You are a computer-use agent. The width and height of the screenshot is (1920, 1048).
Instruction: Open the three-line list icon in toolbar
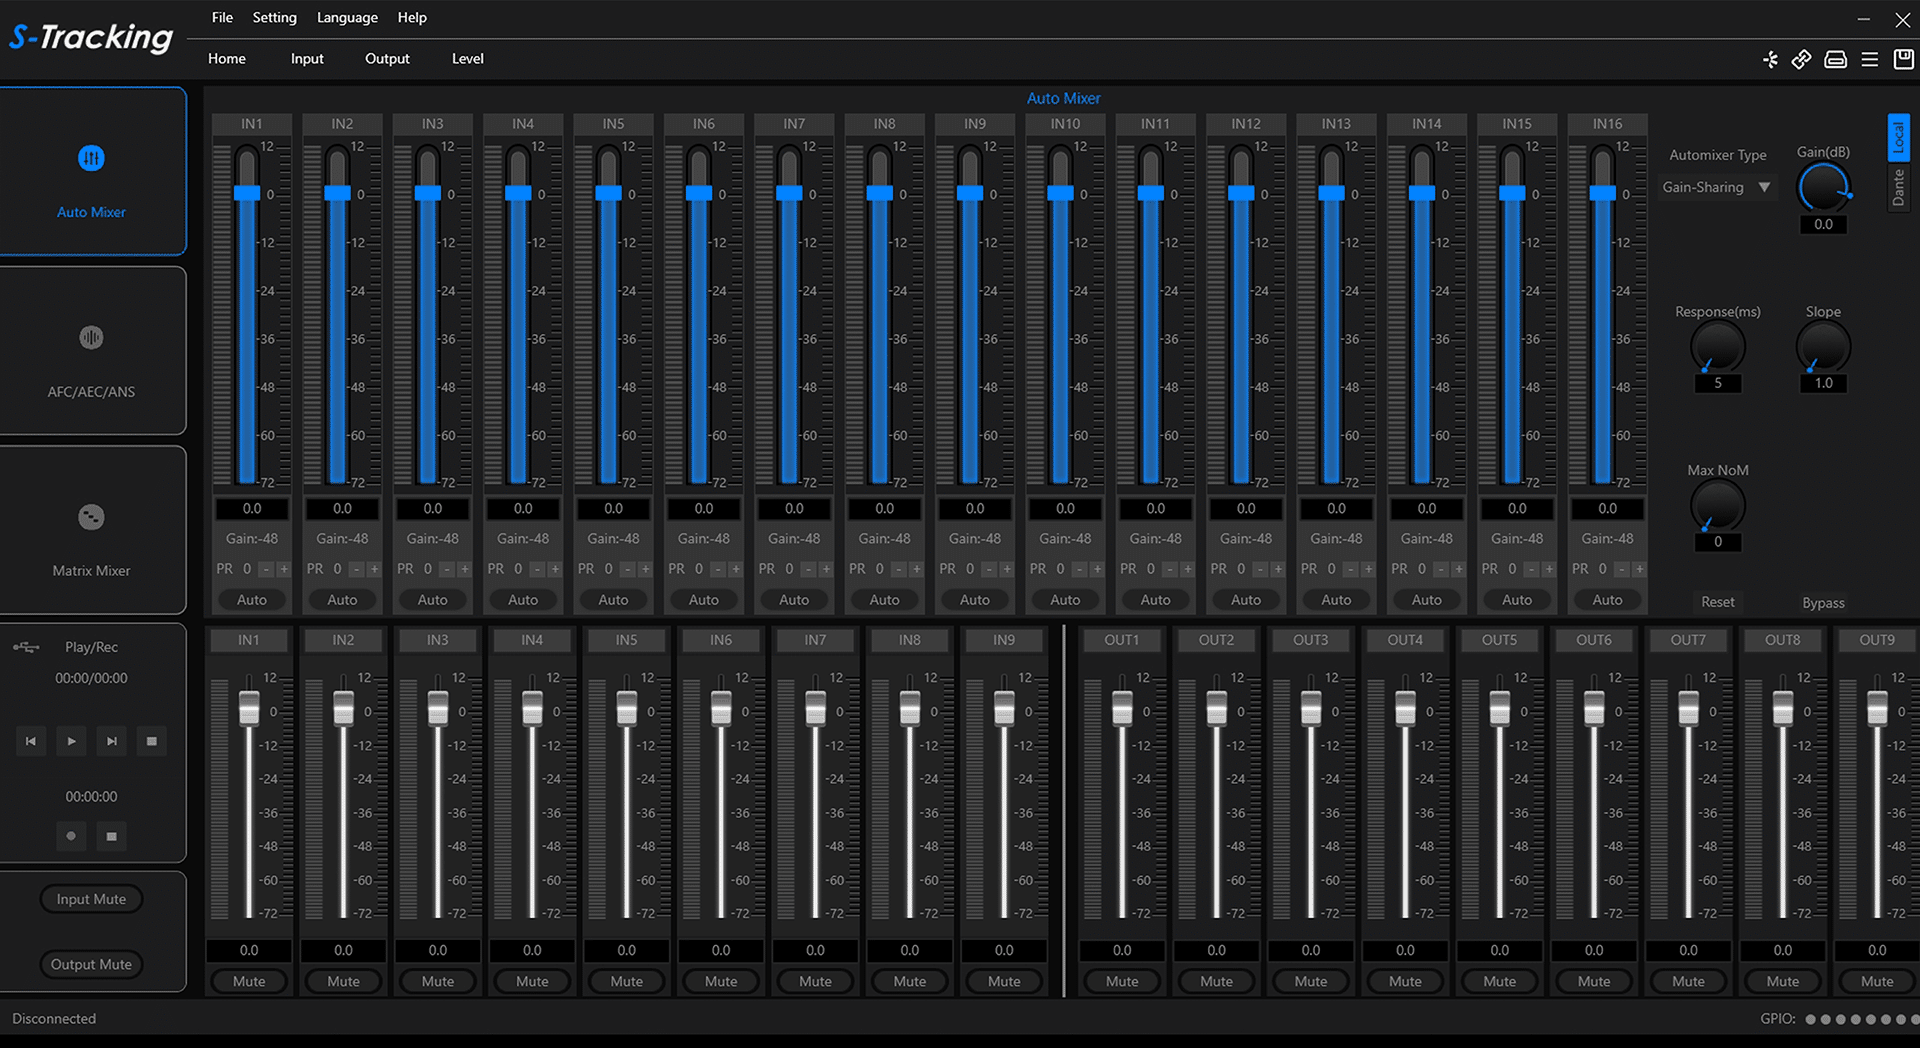(1869, 60)
